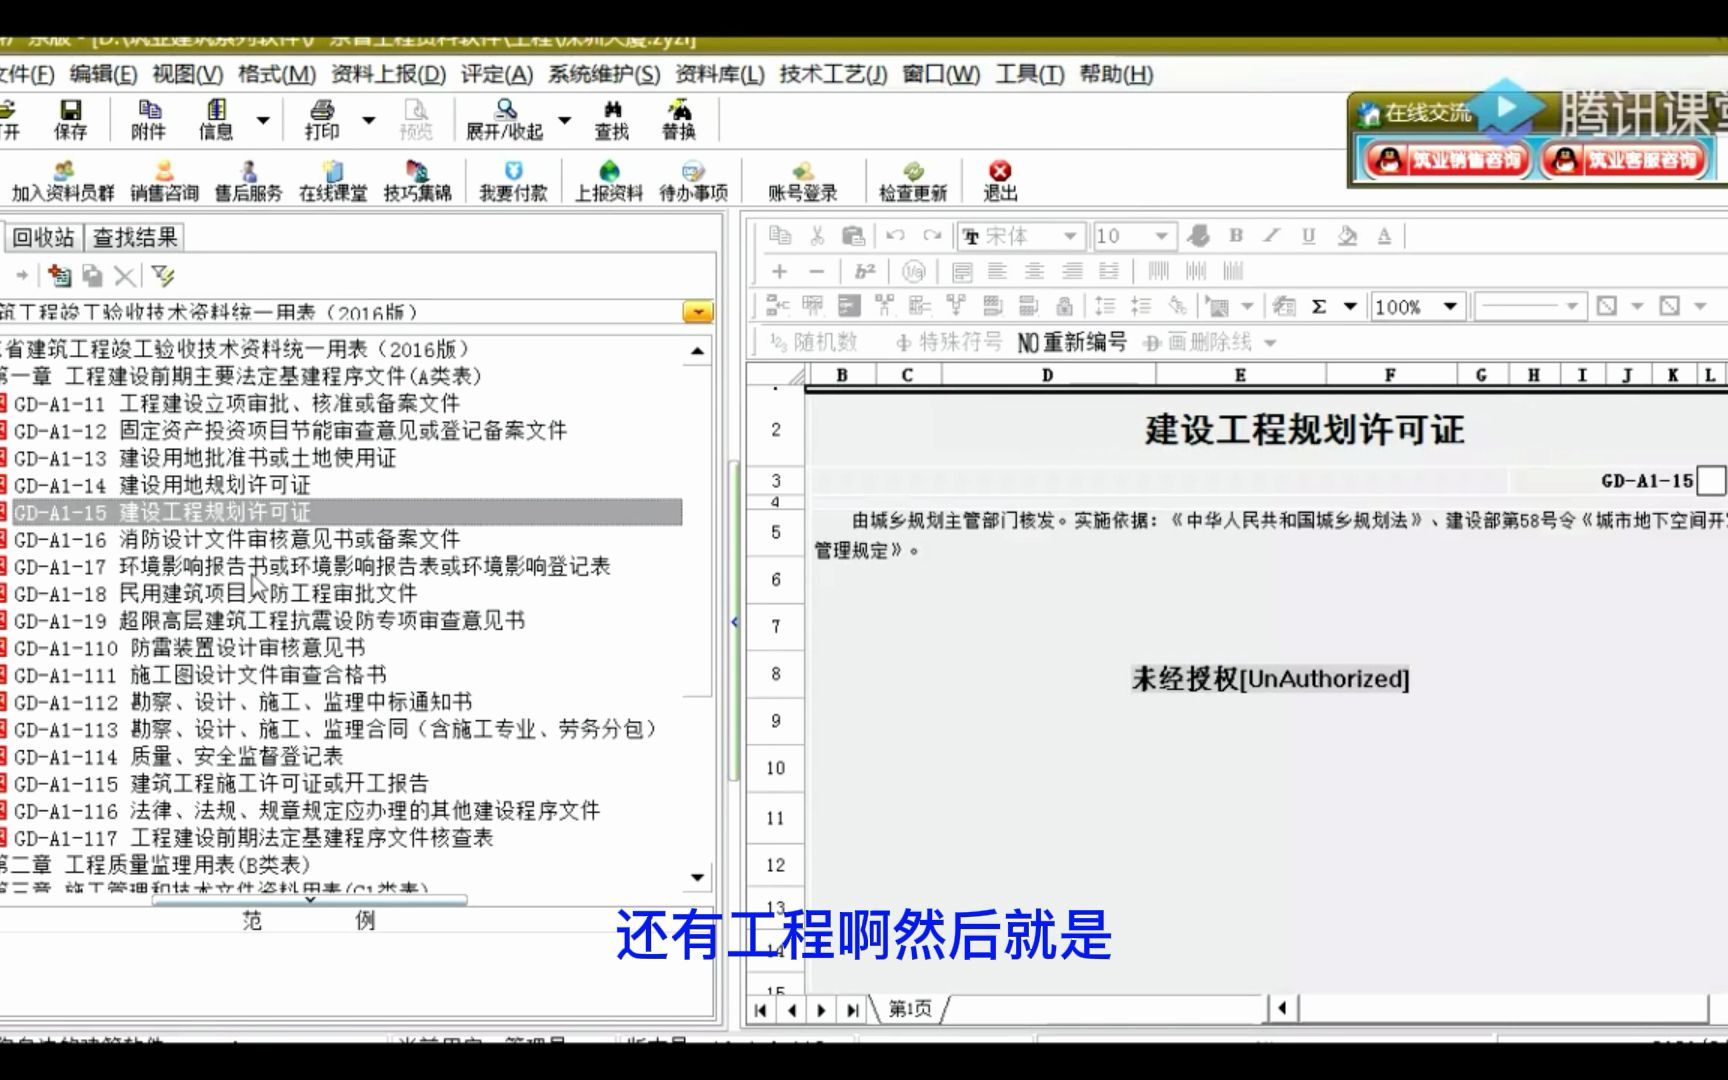Click the 特殊符号 special symbol button
Image resolution: width=1728 pixels, height=1080 pixels.
click(x=949, y=343)
